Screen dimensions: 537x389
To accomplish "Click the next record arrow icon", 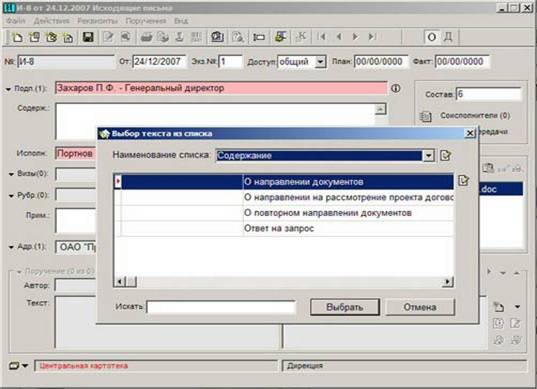I will pos(355,37).
